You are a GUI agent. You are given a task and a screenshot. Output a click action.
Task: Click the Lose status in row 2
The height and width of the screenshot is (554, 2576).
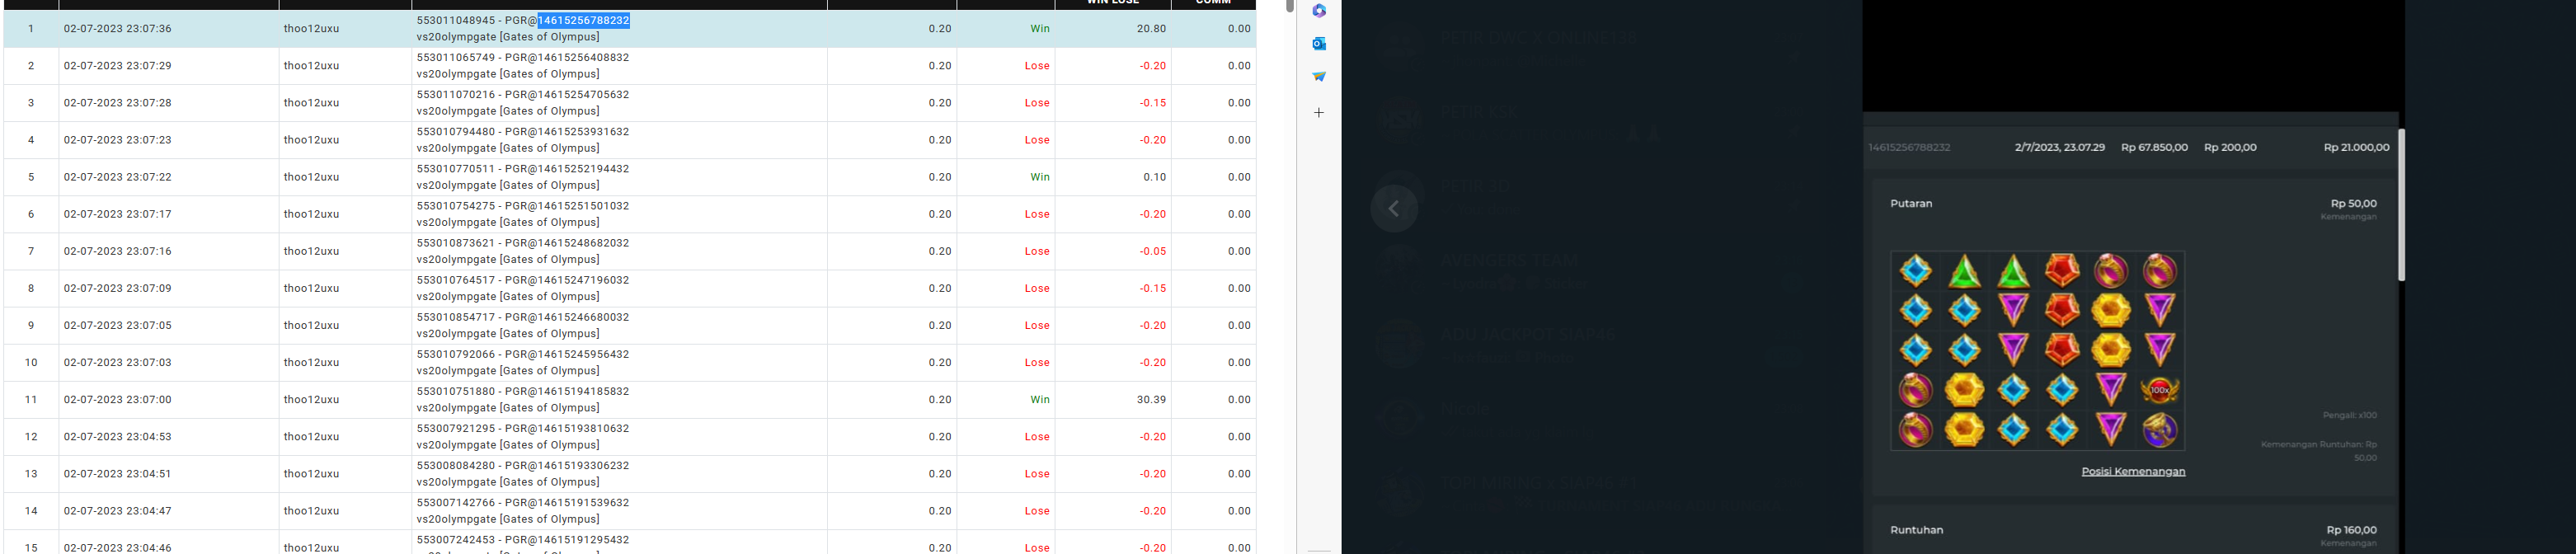click(1037, 66)
